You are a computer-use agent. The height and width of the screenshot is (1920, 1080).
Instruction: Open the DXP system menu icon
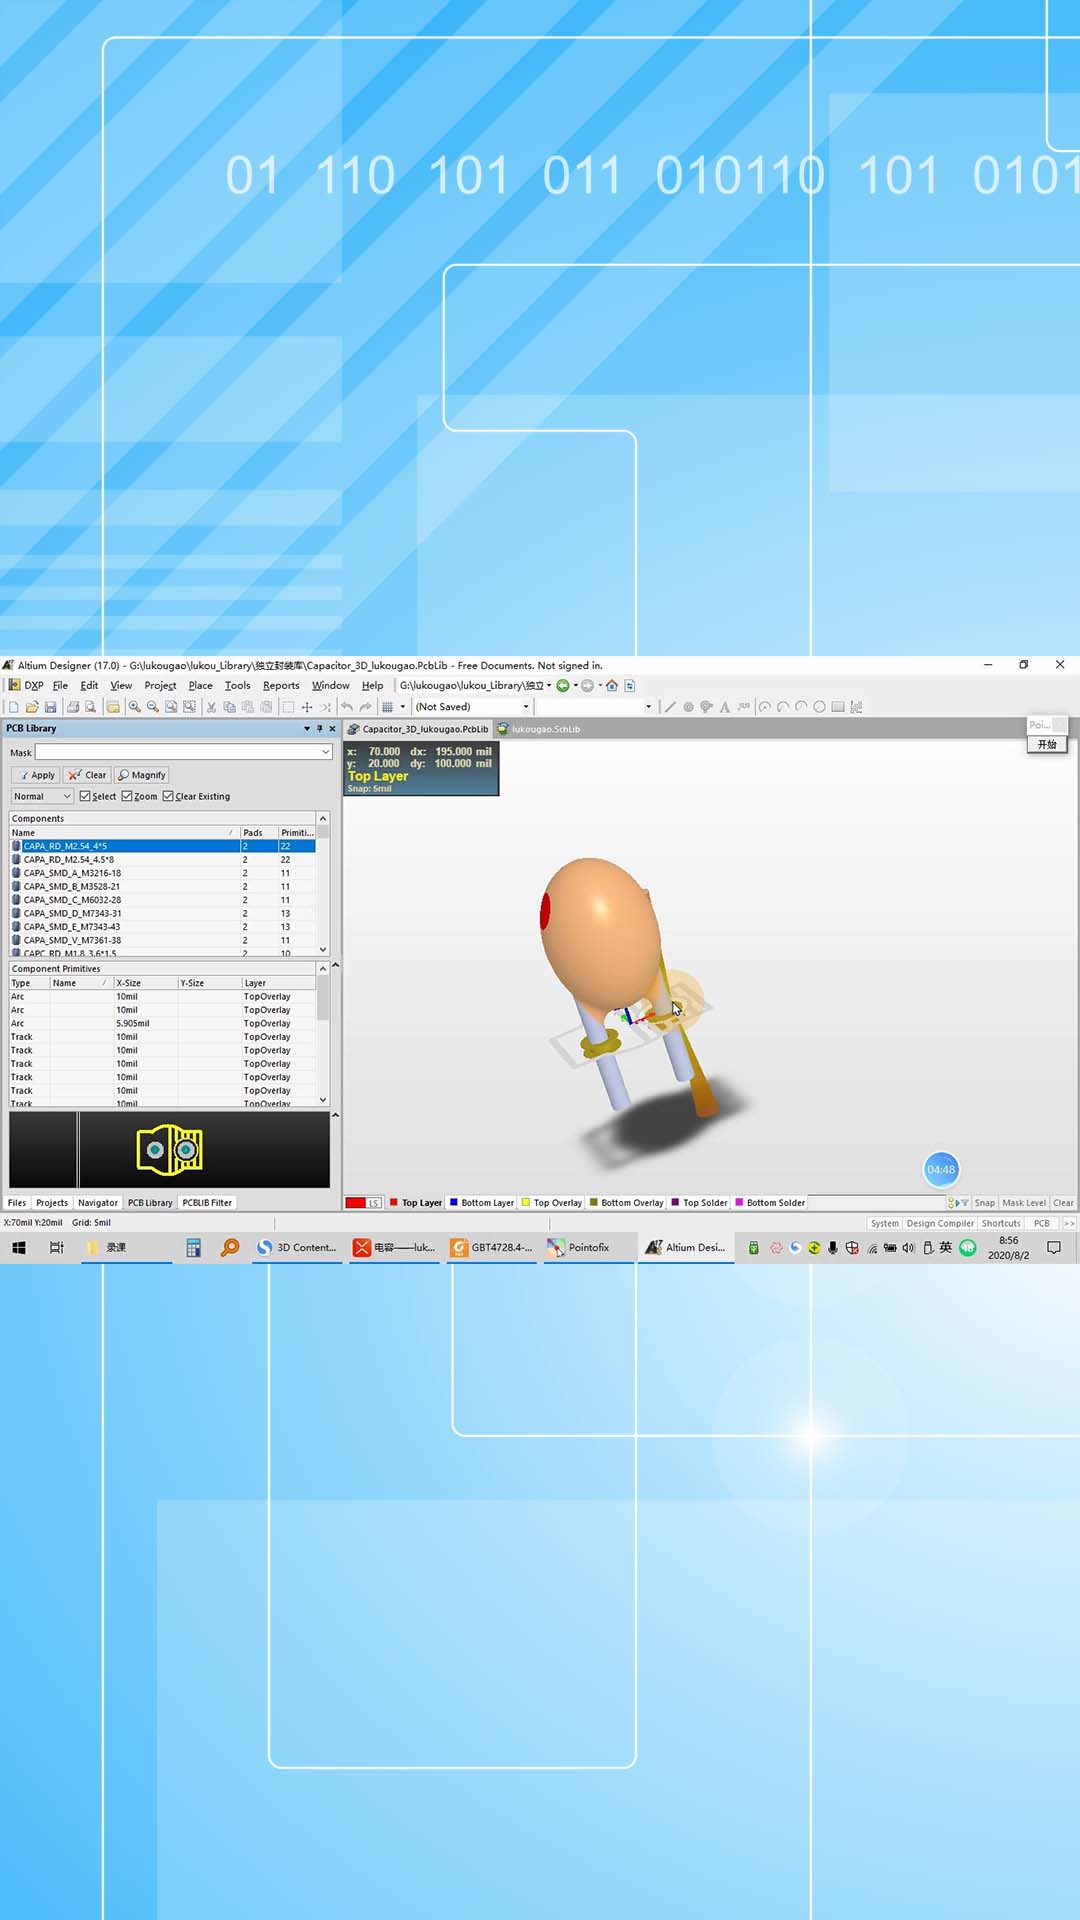[x=14, y=686]
